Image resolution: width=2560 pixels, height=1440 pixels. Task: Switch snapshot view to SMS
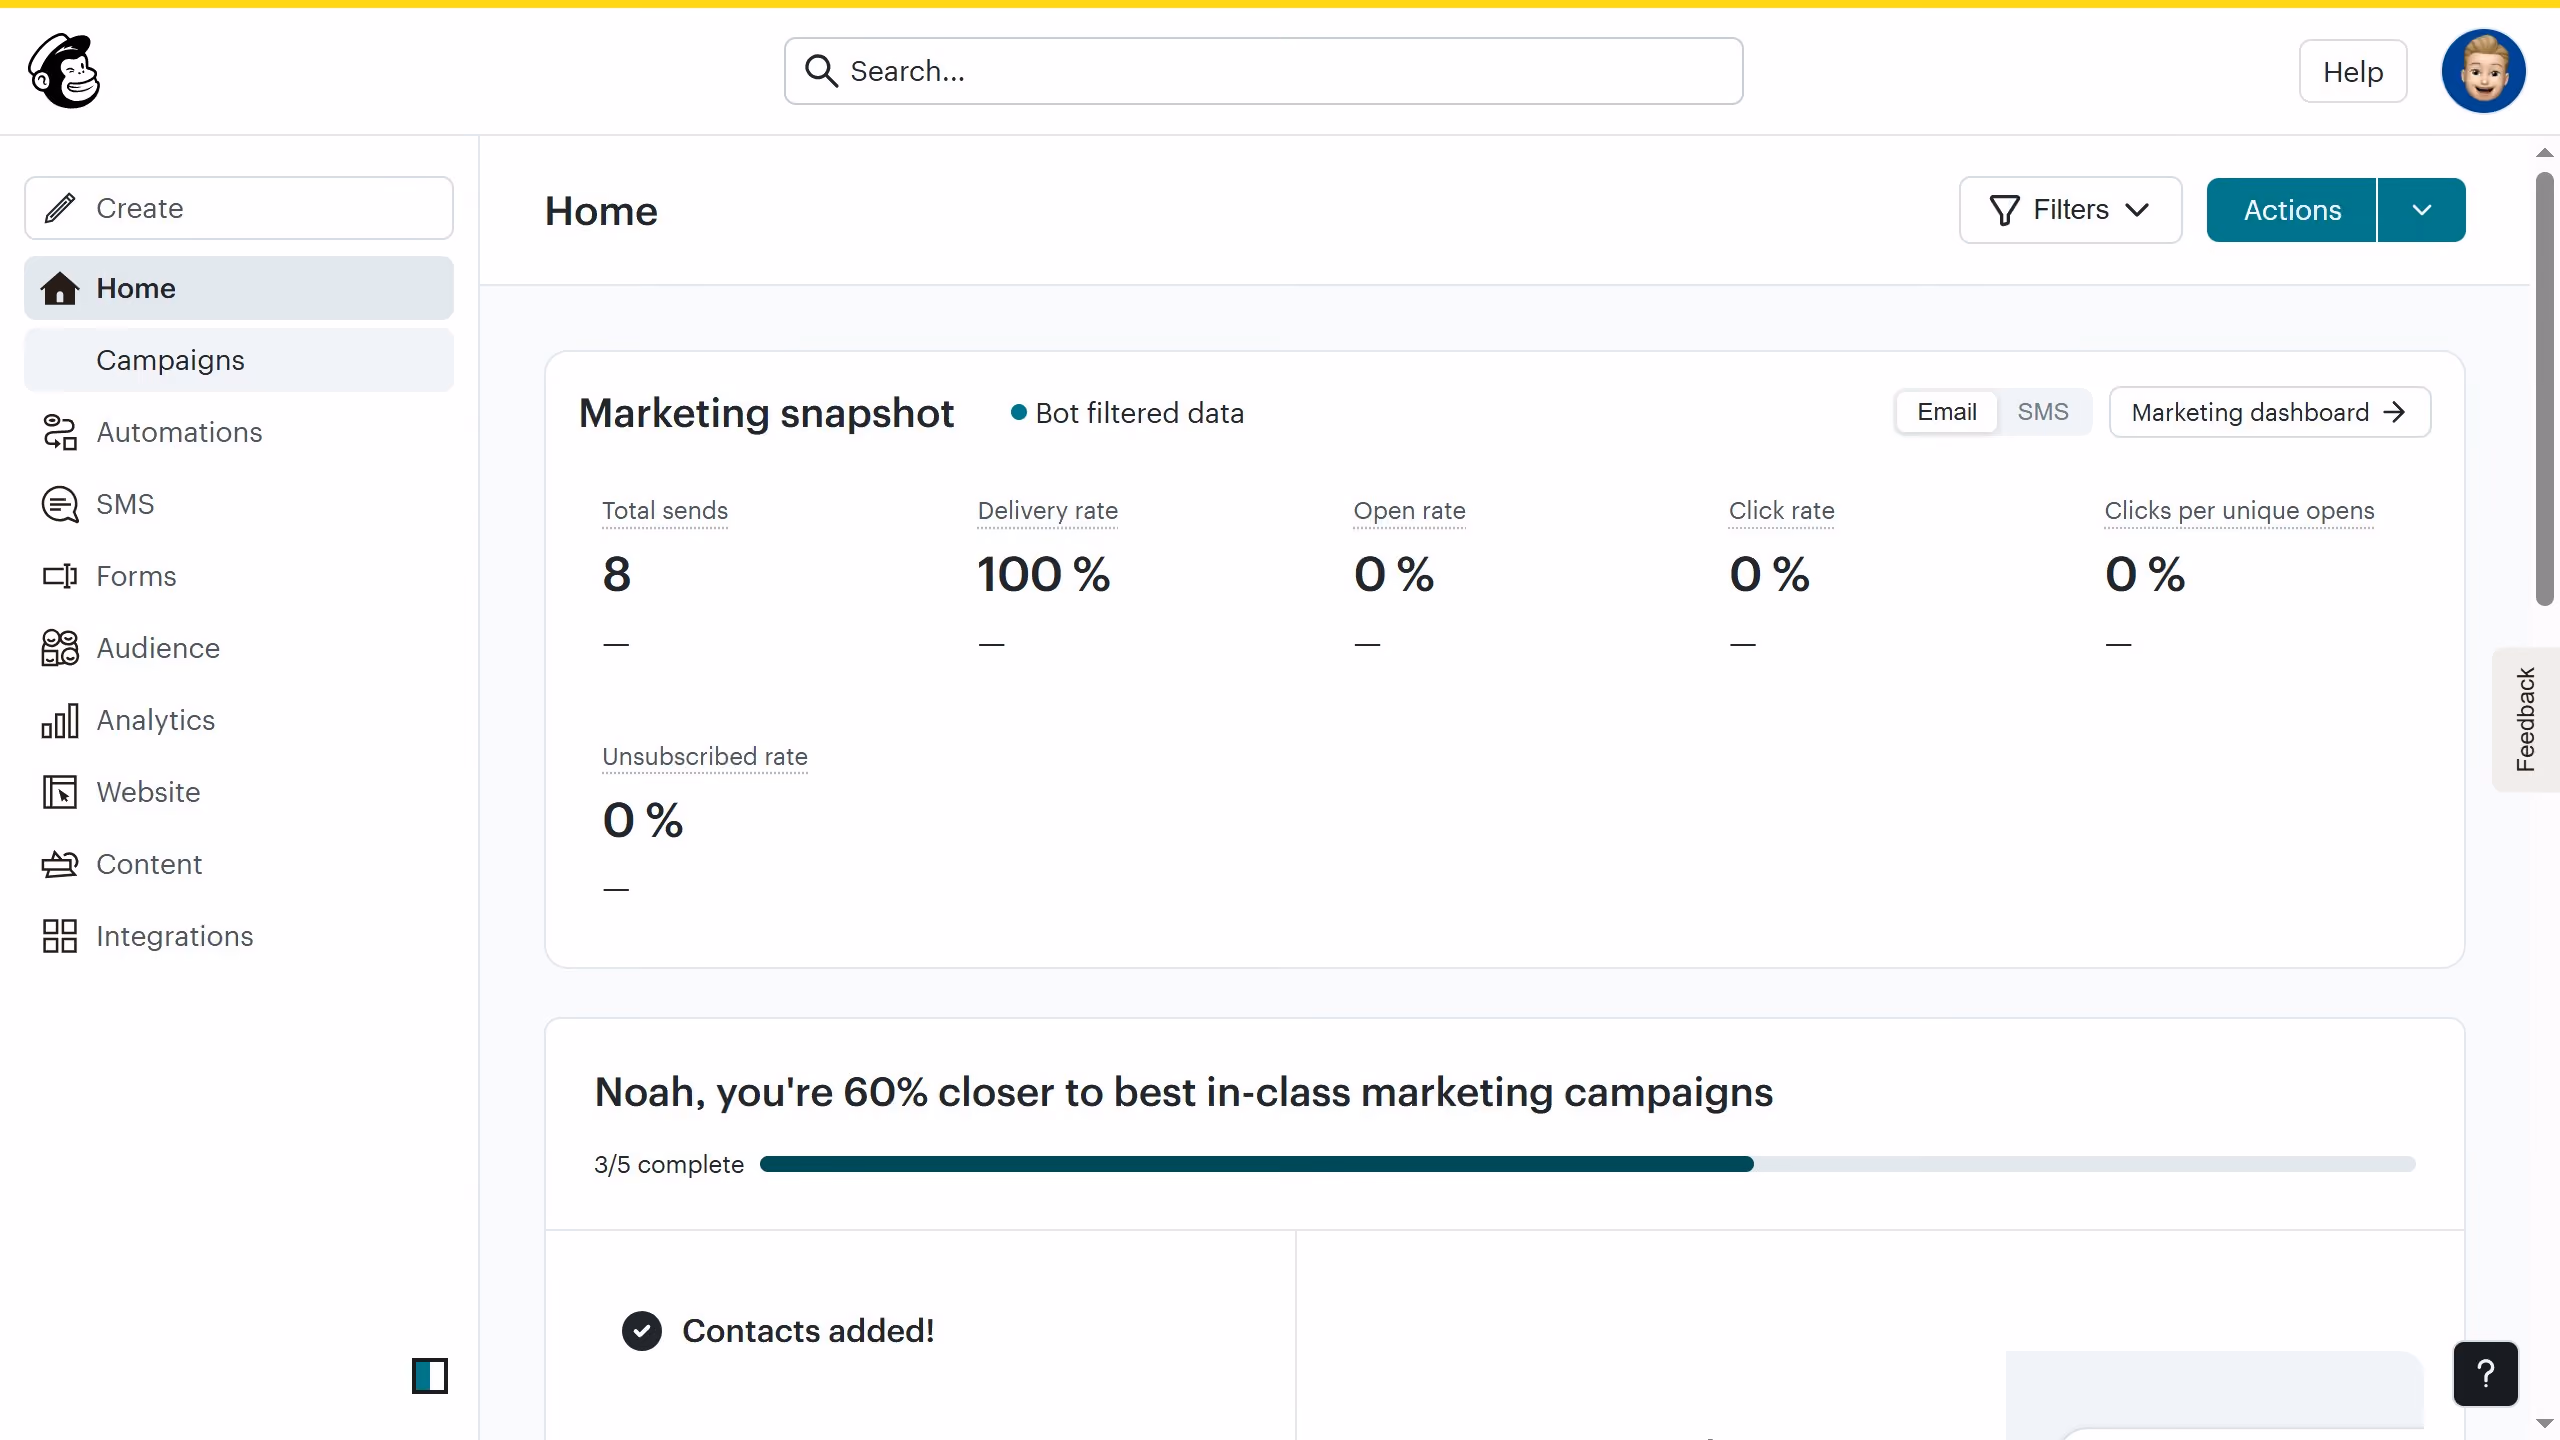tap(2042, 412)
